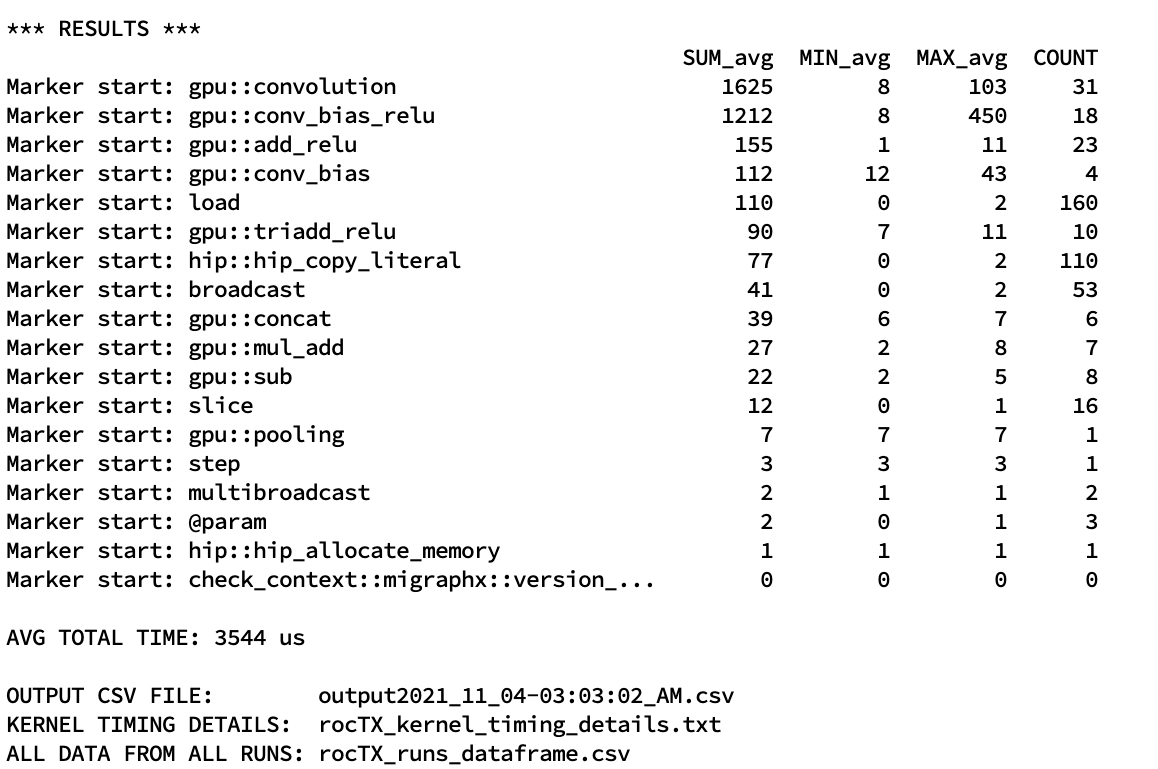Click the SUM_avg column header
Viewport: 1158px width, 769px height.
(728, 58)
